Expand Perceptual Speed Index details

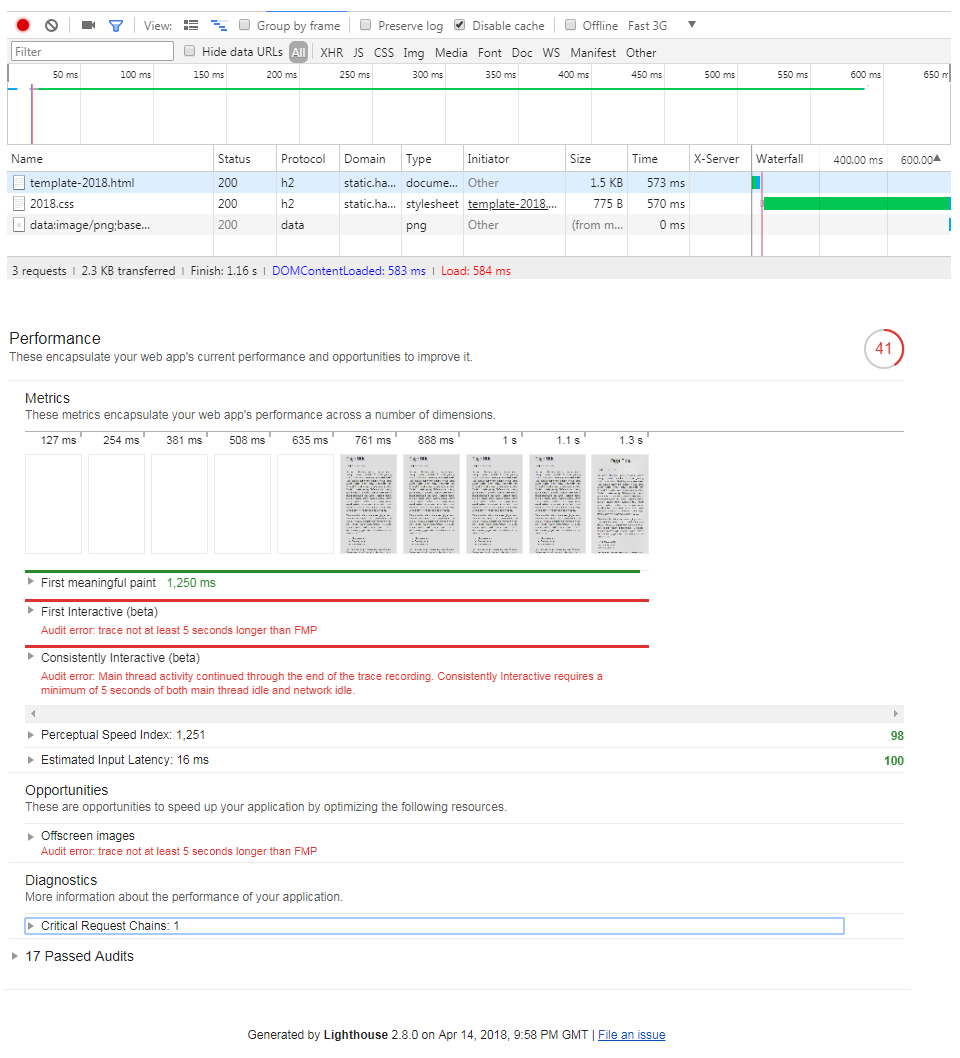tap(30, 735)
